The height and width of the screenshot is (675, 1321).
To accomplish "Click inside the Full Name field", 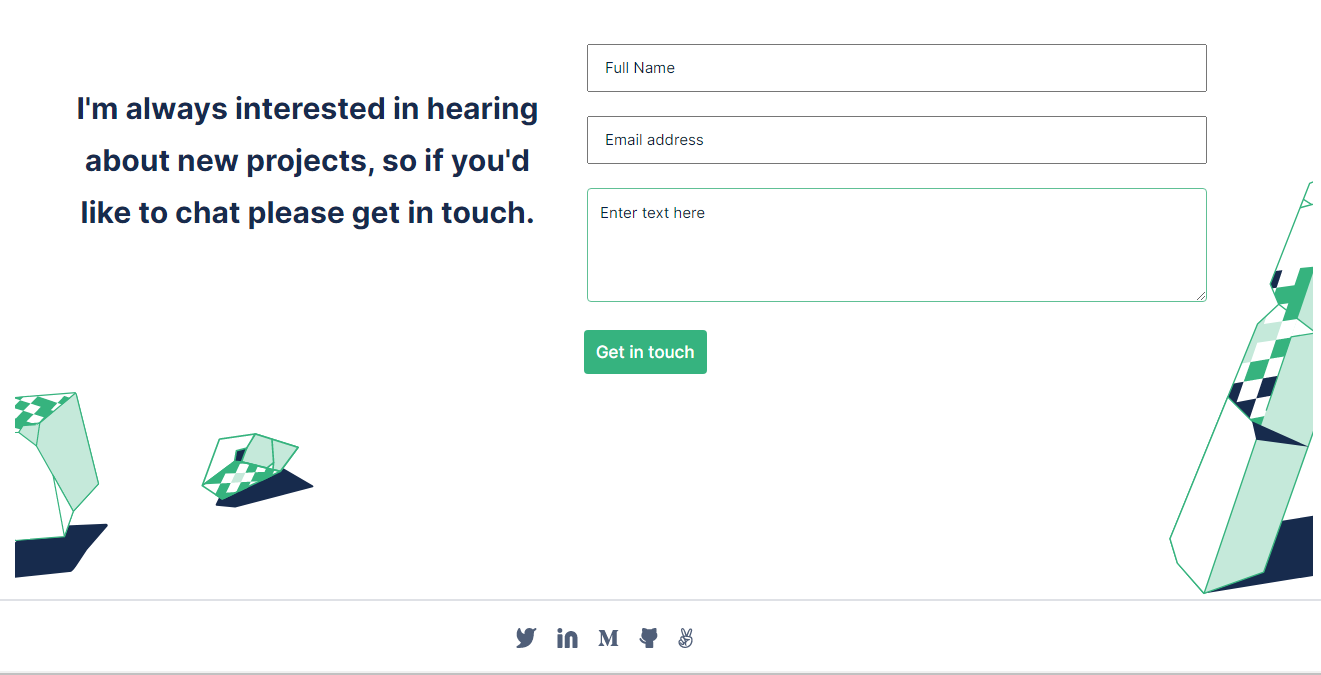I will click(x=896, y=68).
